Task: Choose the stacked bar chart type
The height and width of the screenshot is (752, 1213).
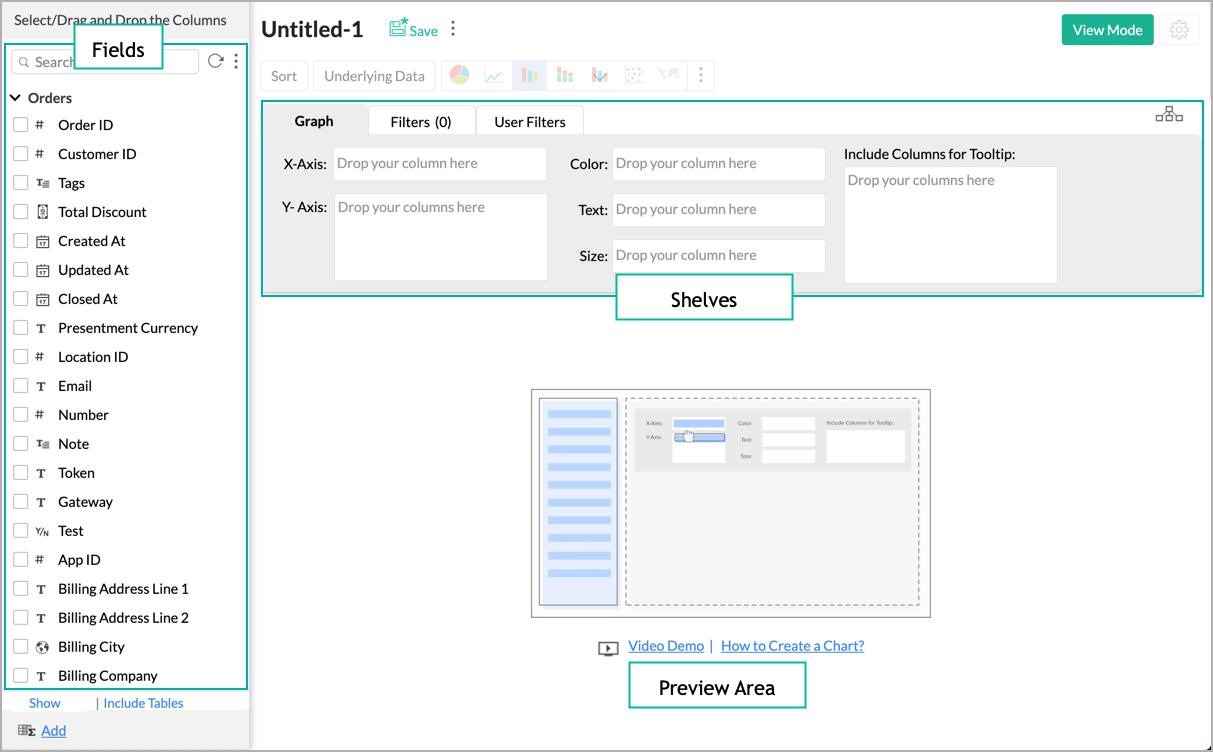Action: [x=564, y=75]
